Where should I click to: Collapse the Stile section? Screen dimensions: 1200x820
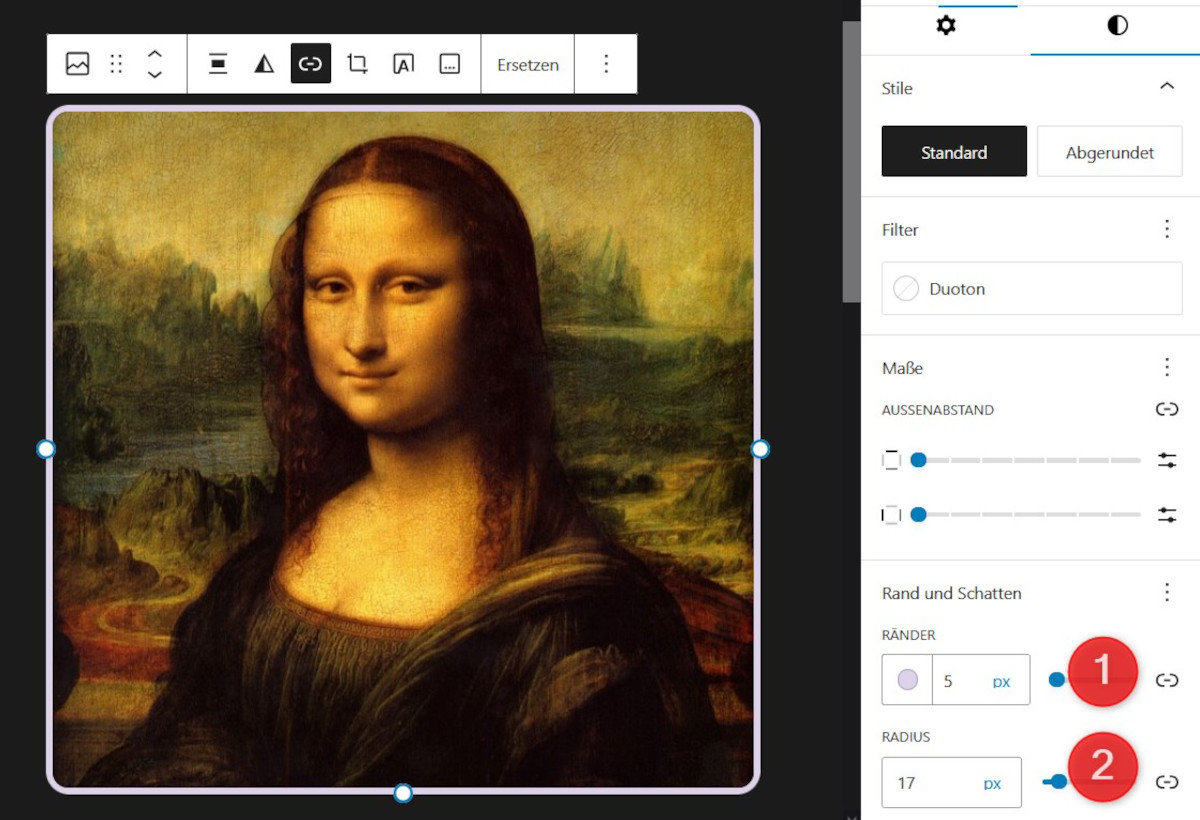[1166, 87]
